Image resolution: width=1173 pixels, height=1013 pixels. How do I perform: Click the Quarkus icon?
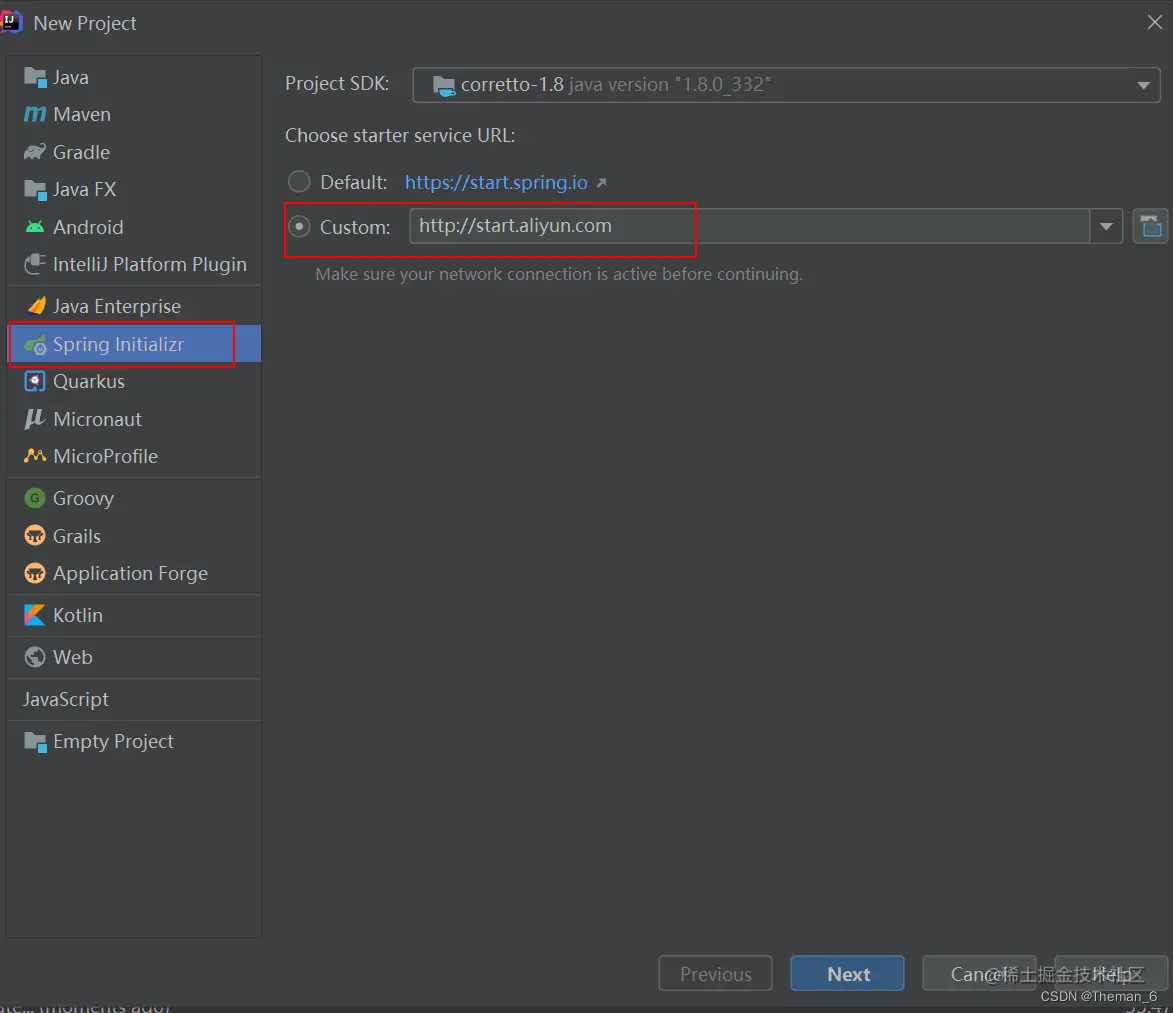pyautogui.click(x=35, y=382)
